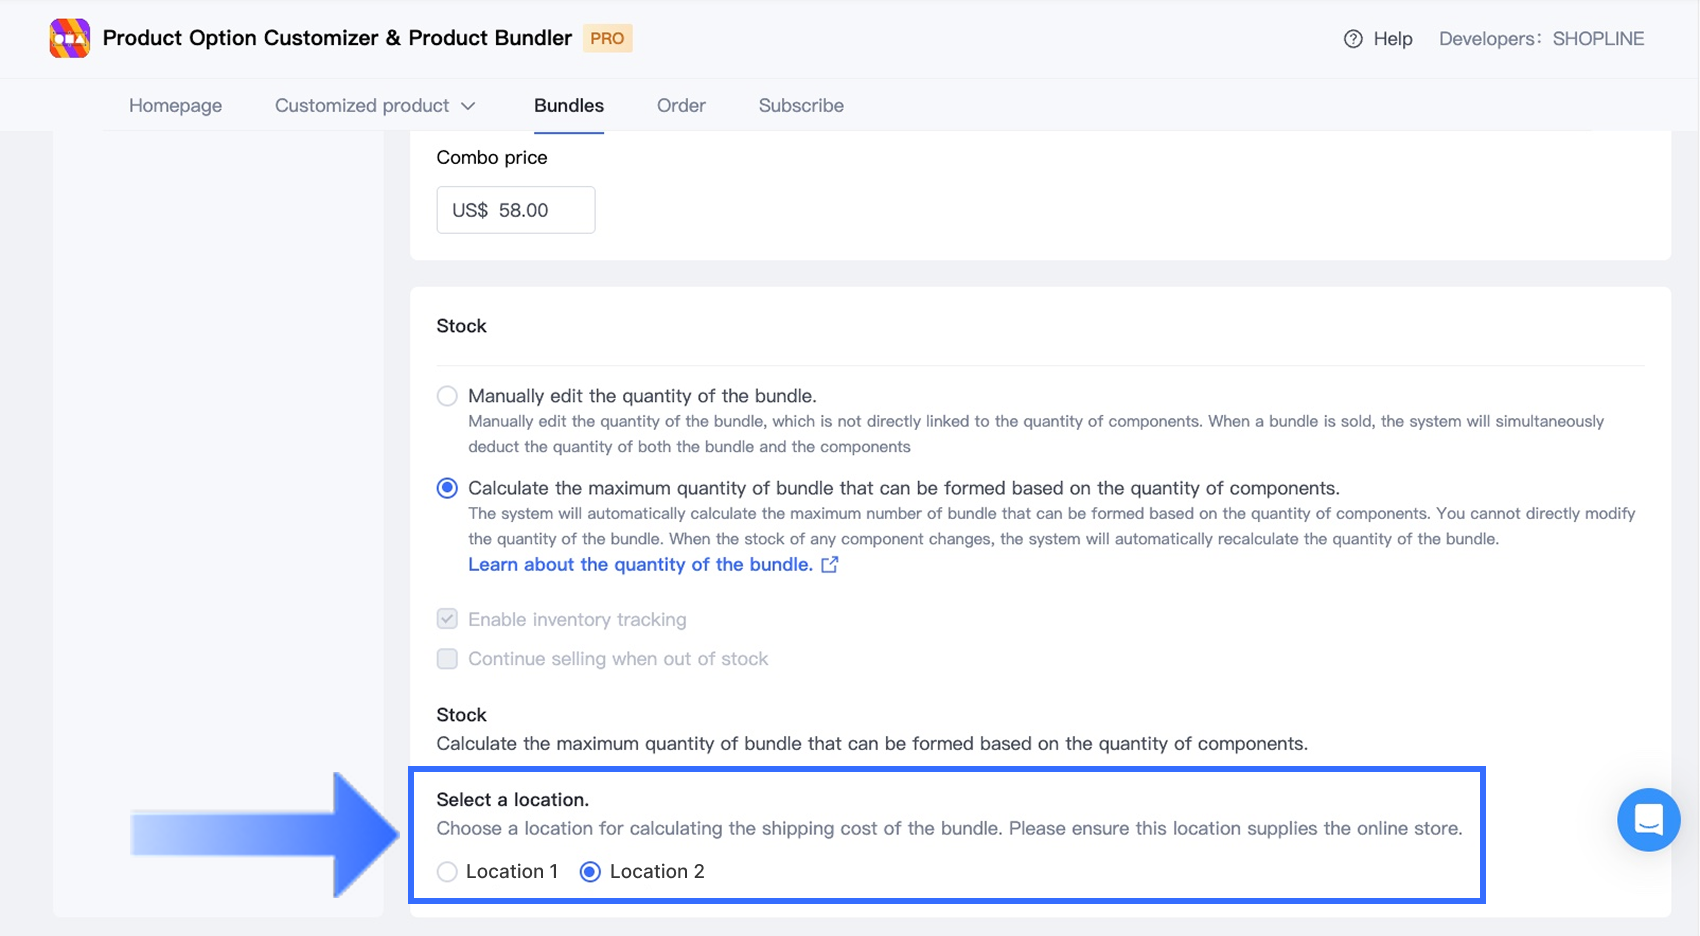The height and width of the screenshot is (936, 1700).
Task: Click the Help question mark icon
Action: [x=1353, y=39]
